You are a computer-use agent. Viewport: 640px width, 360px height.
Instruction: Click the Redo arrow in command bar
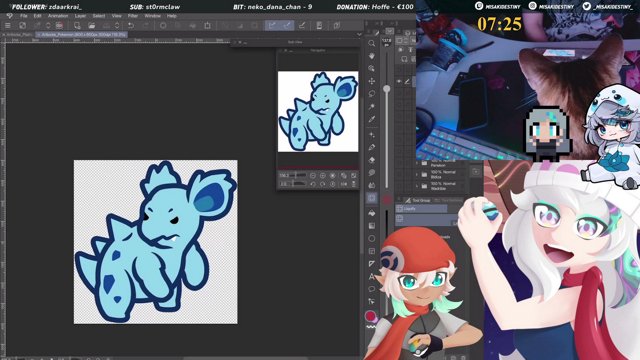coord(146,25)
